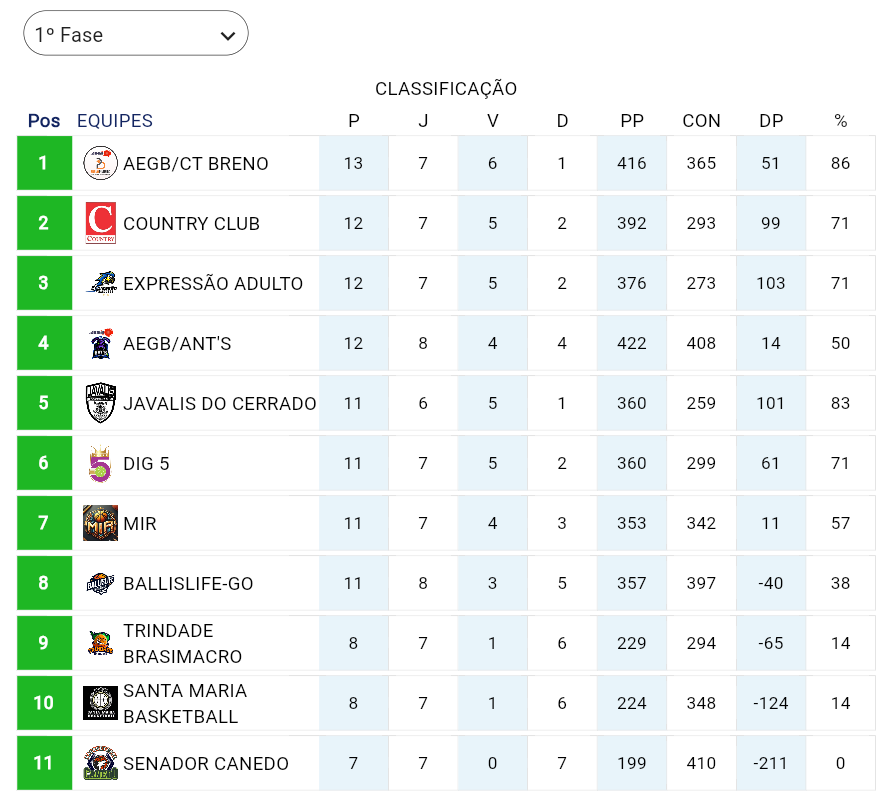Screen dimensions: 889x806
Task: Open the COUNTRY CLUB team name
Action: (191, 223)
